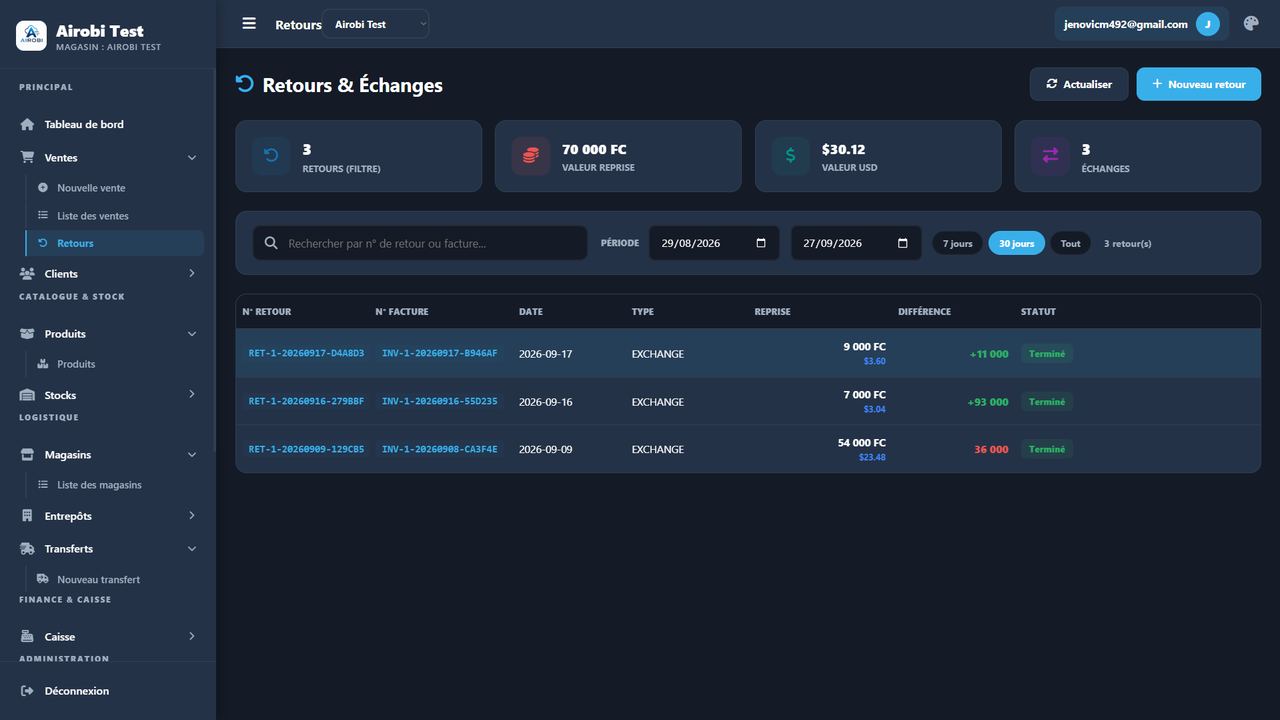Click the dollar sign Valeur USD icon
Image resolution: width=1280 pixels, height=720 pixels.
[x=791, y=156]
